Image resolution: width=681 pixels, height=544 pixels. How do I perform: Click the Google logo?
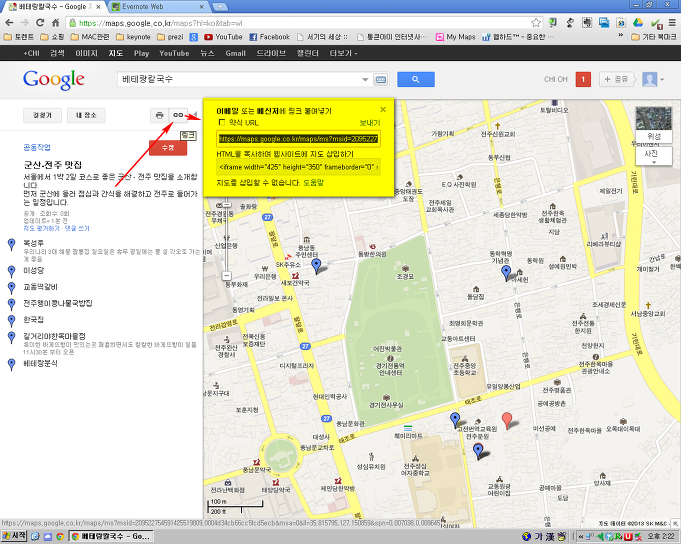click(54, 80)
